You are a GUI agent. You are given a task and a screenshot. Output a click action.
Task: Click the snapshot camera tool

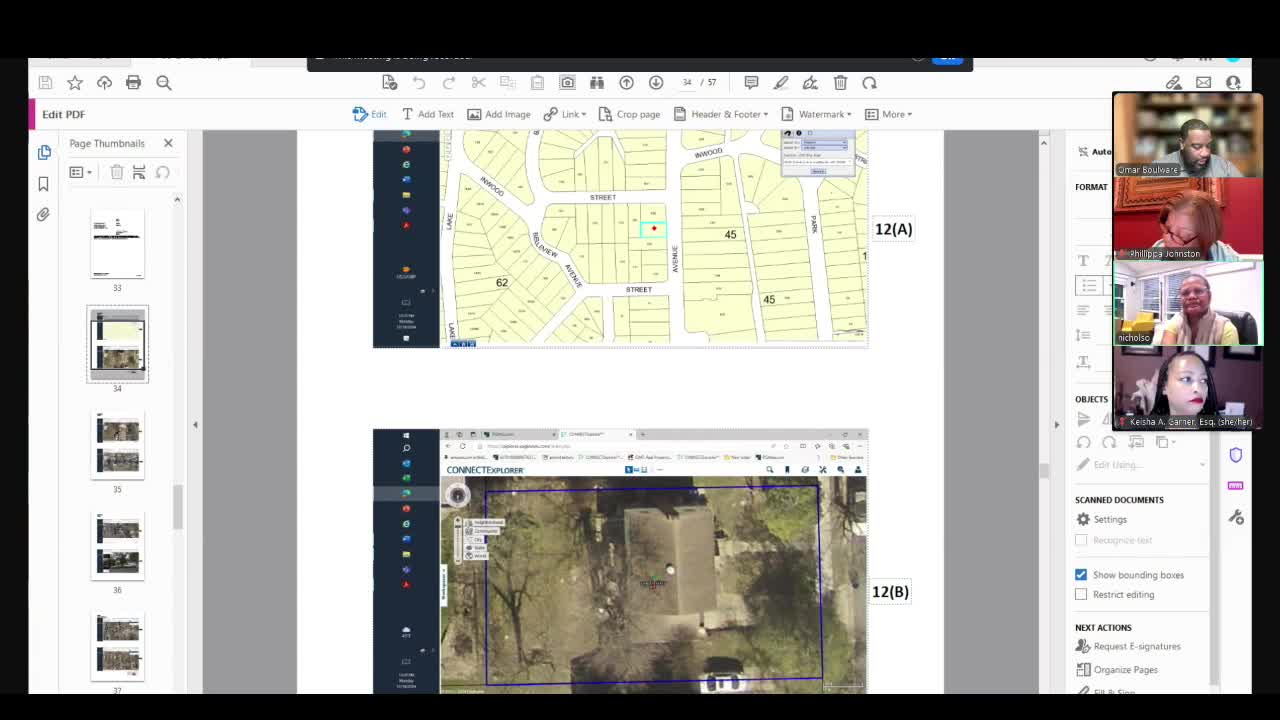point(567,83)
